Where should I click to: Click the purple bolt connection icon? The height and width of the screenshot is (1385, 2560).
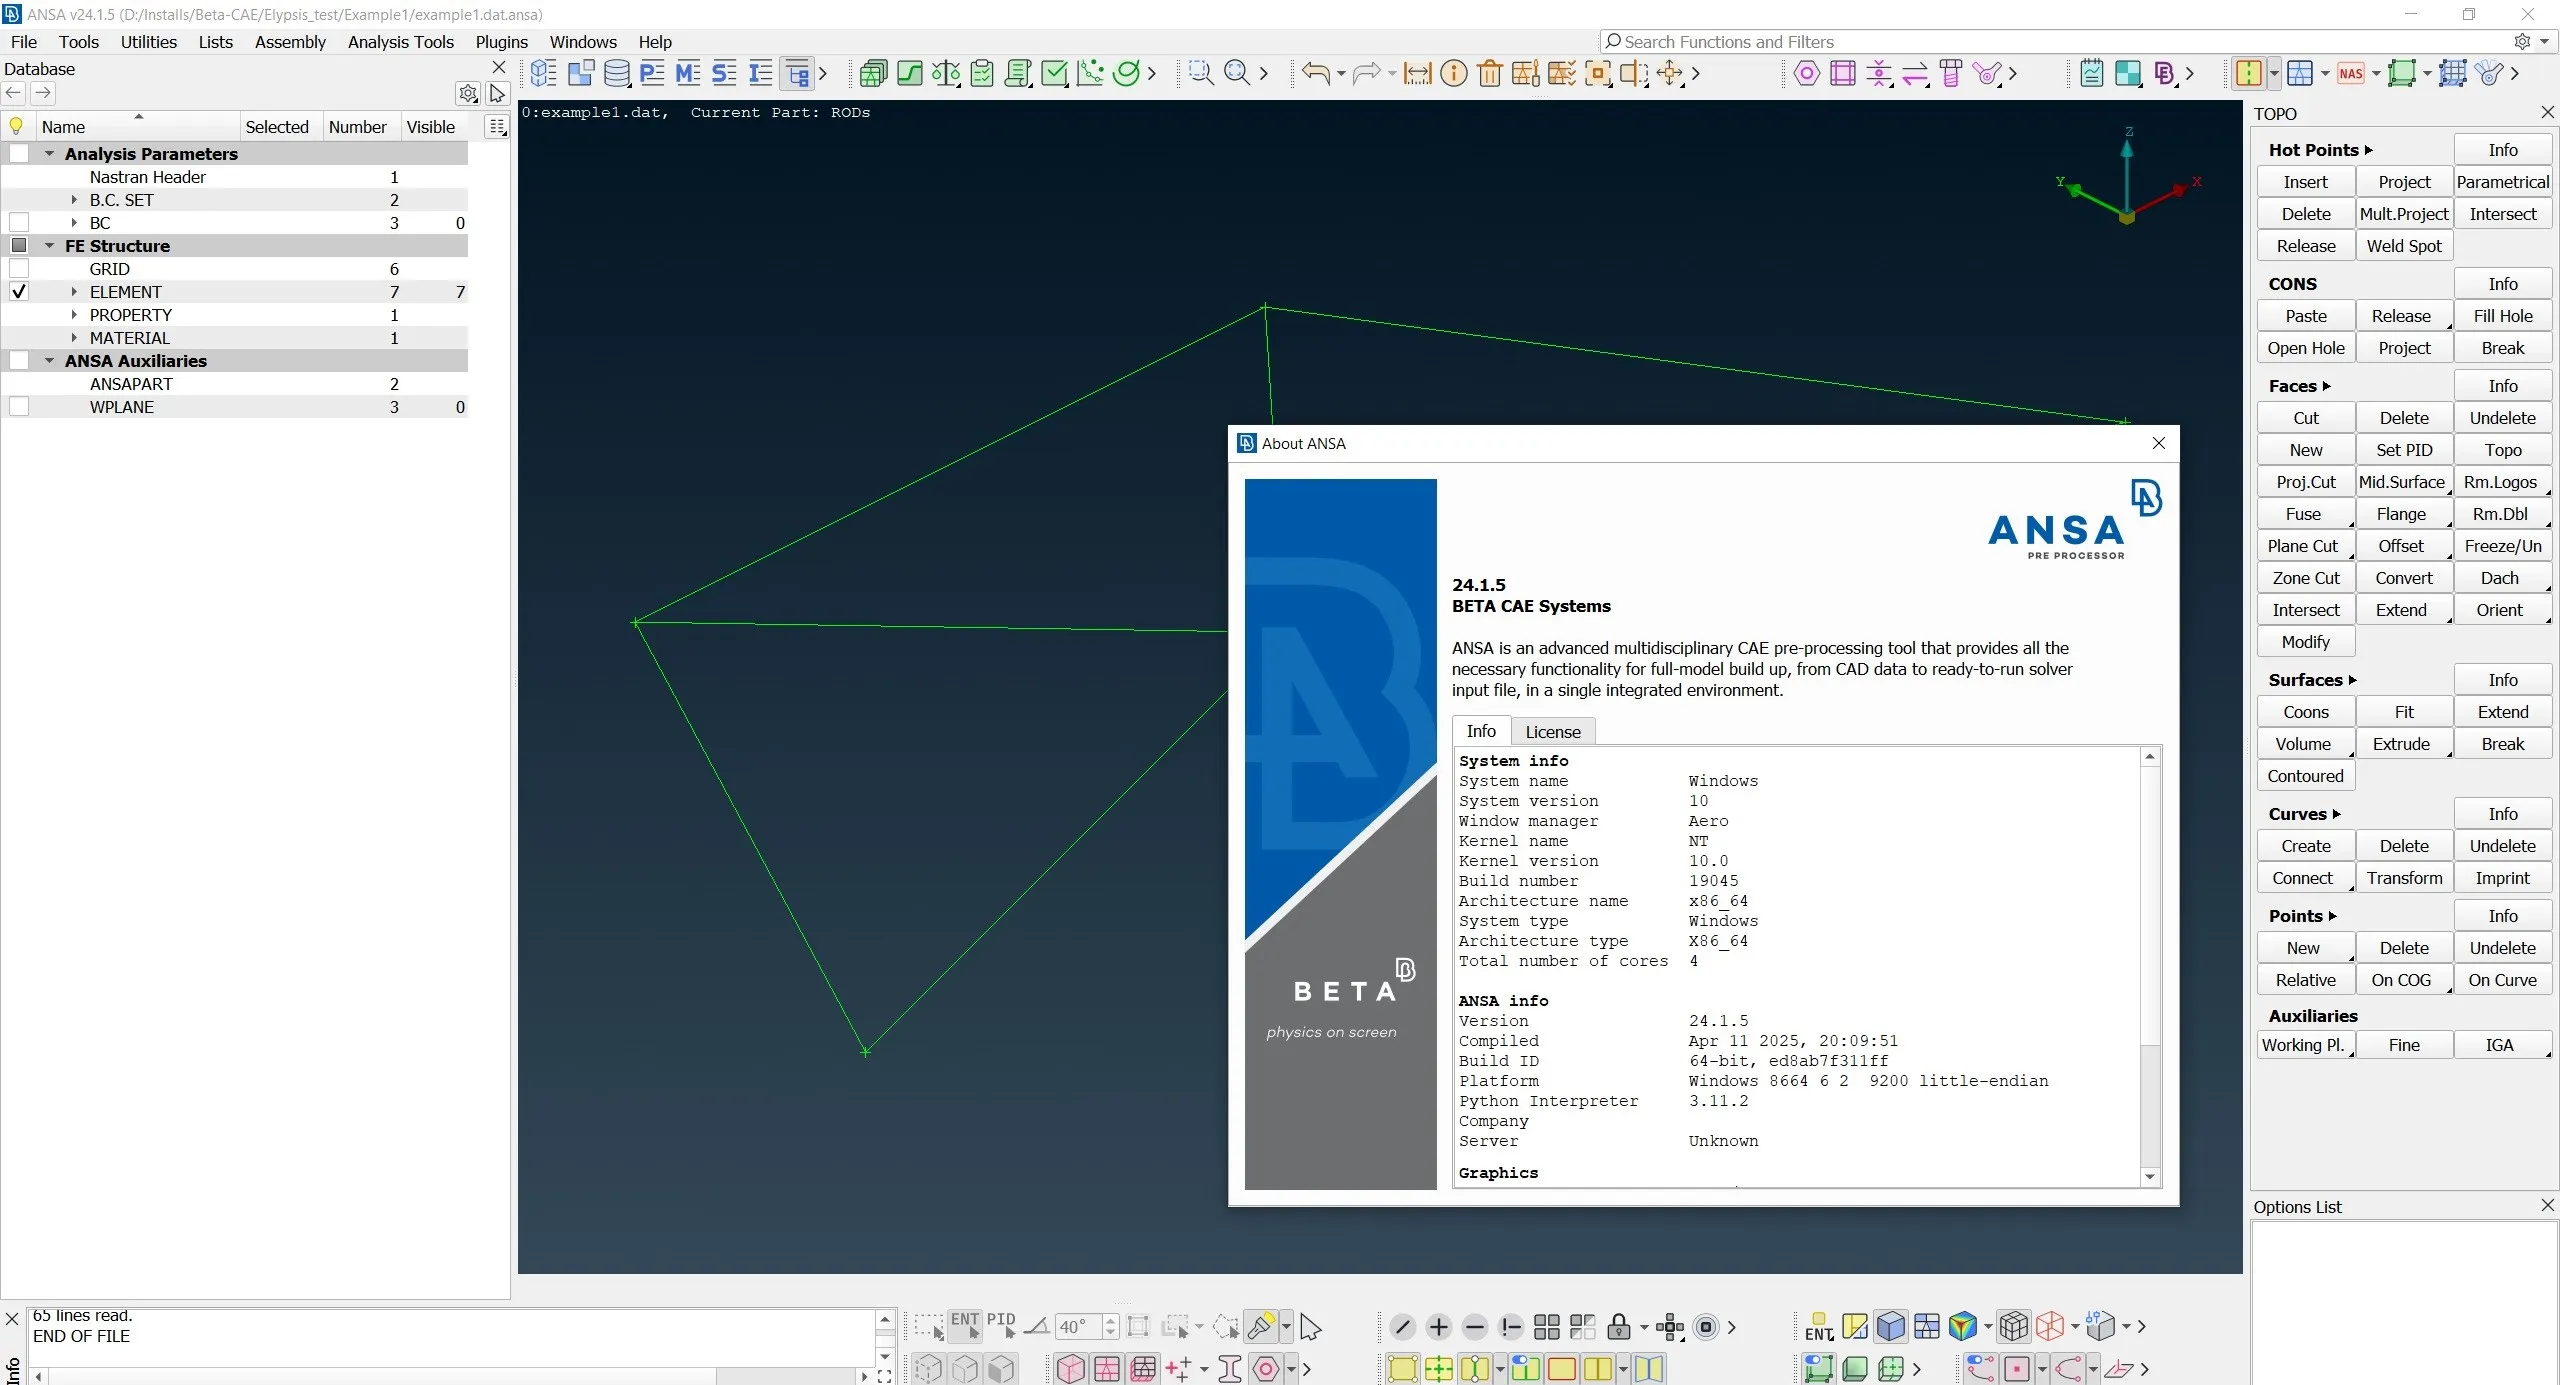[x=1951, y=73]
